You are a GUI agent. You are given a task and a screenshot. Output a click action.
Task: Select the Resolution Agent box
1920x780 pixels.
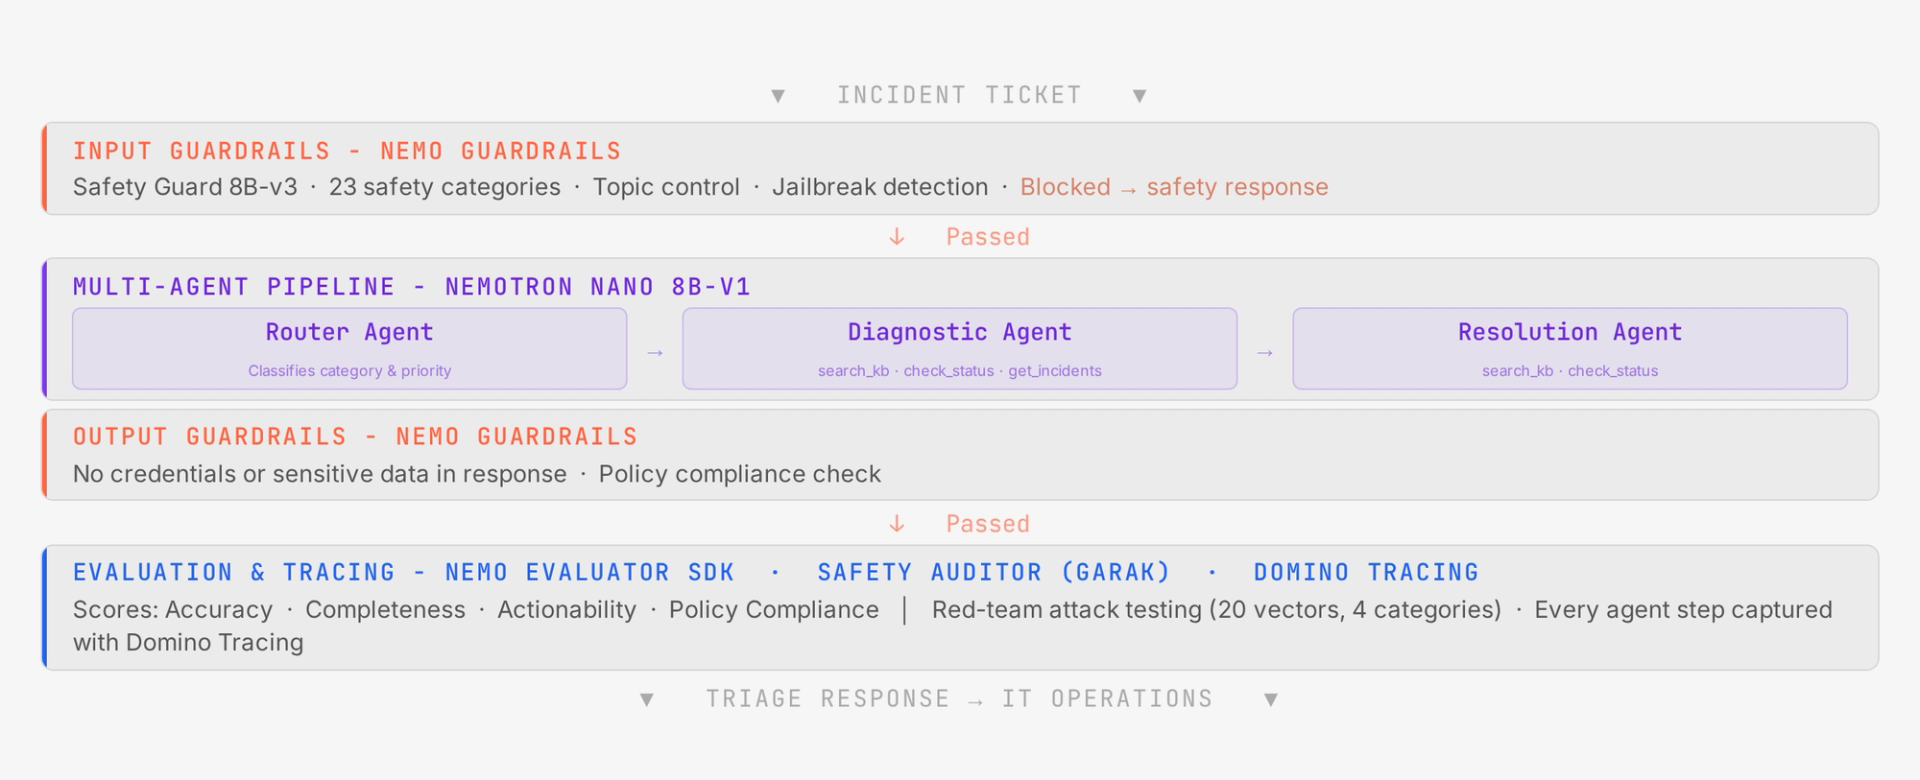(1569, 348)
